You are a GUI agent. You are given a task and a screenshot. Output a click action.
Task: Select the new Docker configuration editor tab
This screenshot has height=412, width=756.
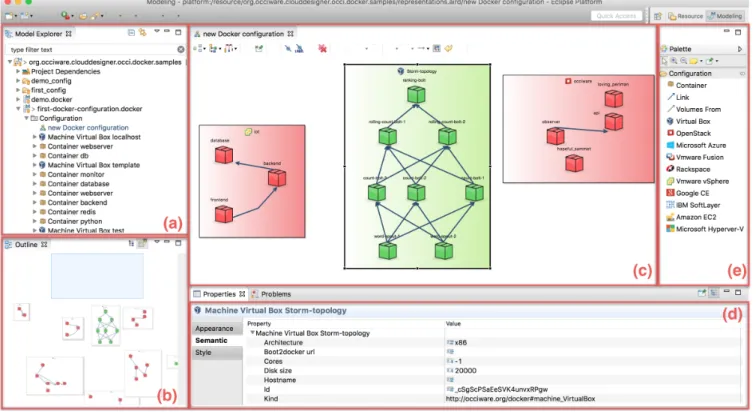click(243, 34)
